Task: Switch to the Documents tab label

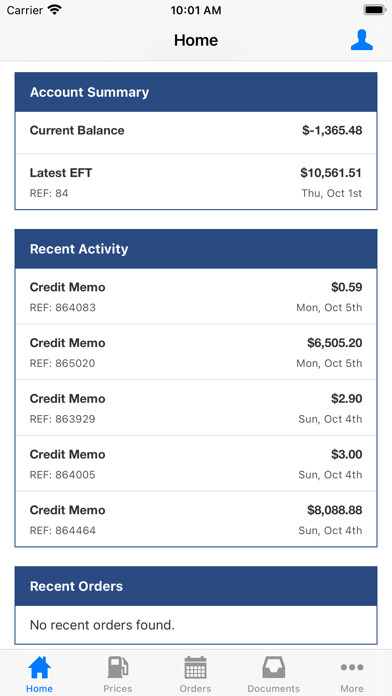Action: [273, 688]
